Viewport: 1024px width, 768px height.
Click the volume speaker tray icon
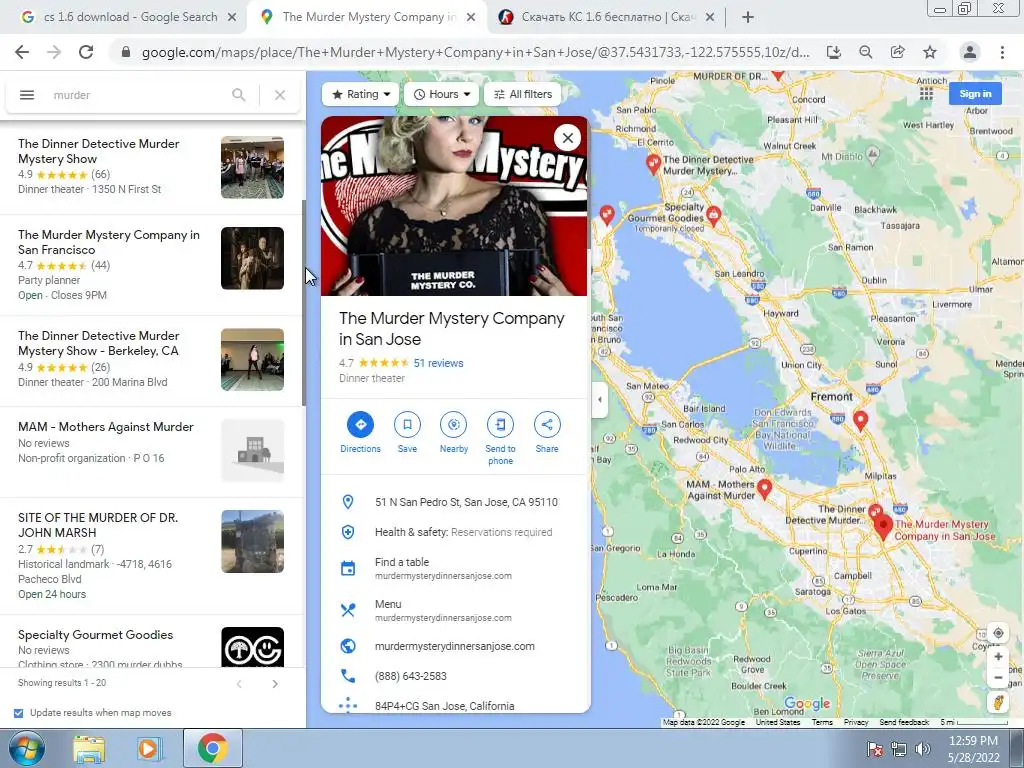point(922,749)
